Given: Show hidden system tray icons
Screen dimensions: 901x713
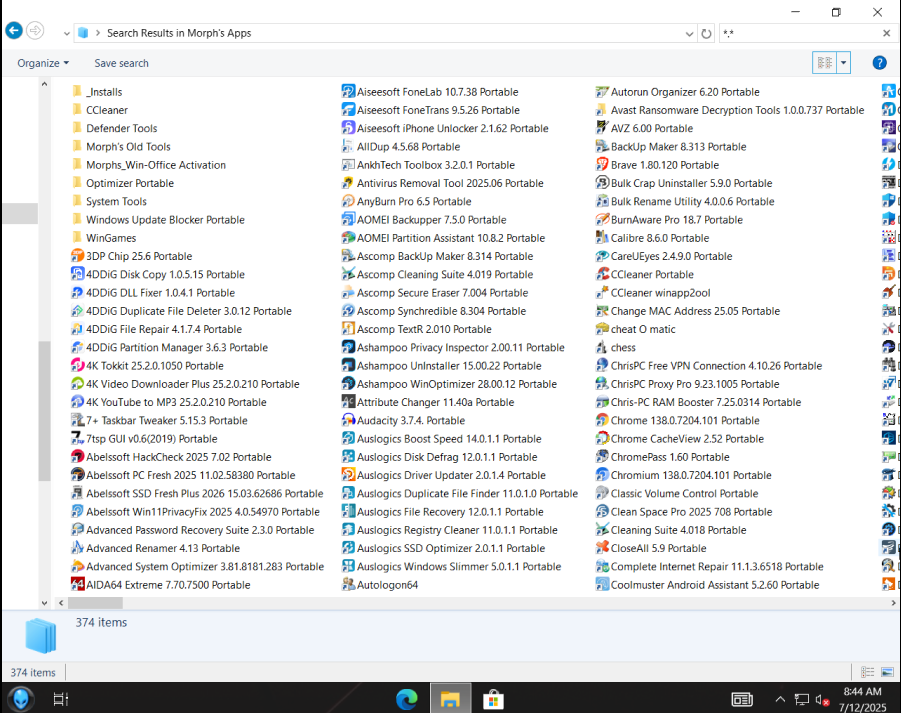Looking at the screenshot, I should click(780, 699).
